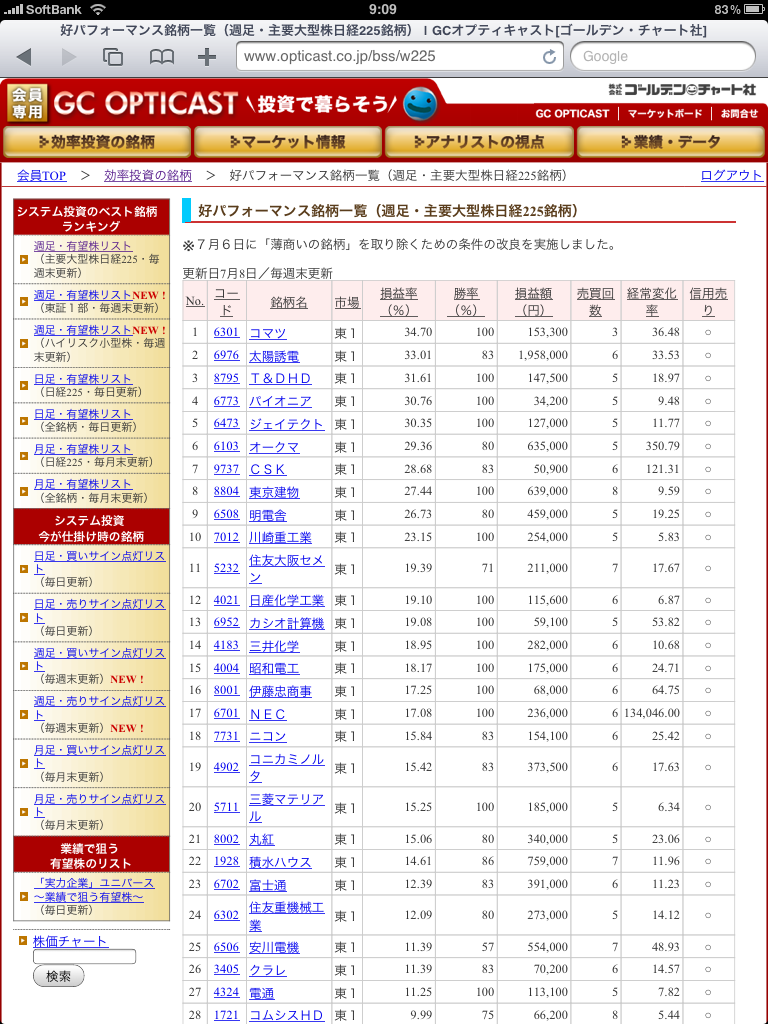Open the 太陽誘電 stock link
768x1024 pixels.
coord(274,356)
